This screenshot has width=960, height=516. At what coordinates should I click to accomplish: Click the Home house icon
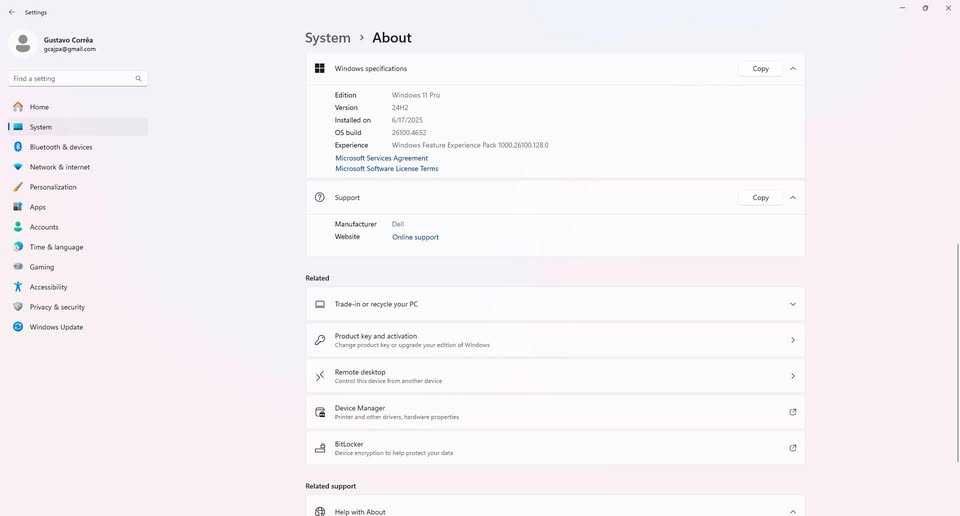coord(18,107)
